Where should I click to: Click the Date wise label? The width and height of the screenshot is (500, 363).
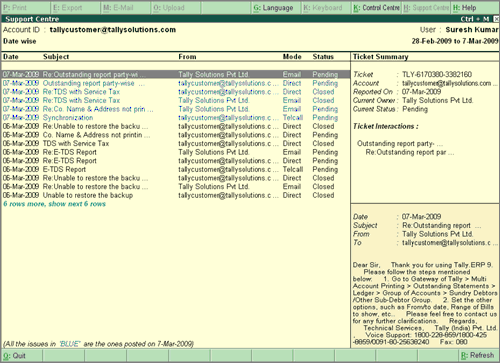20,41
